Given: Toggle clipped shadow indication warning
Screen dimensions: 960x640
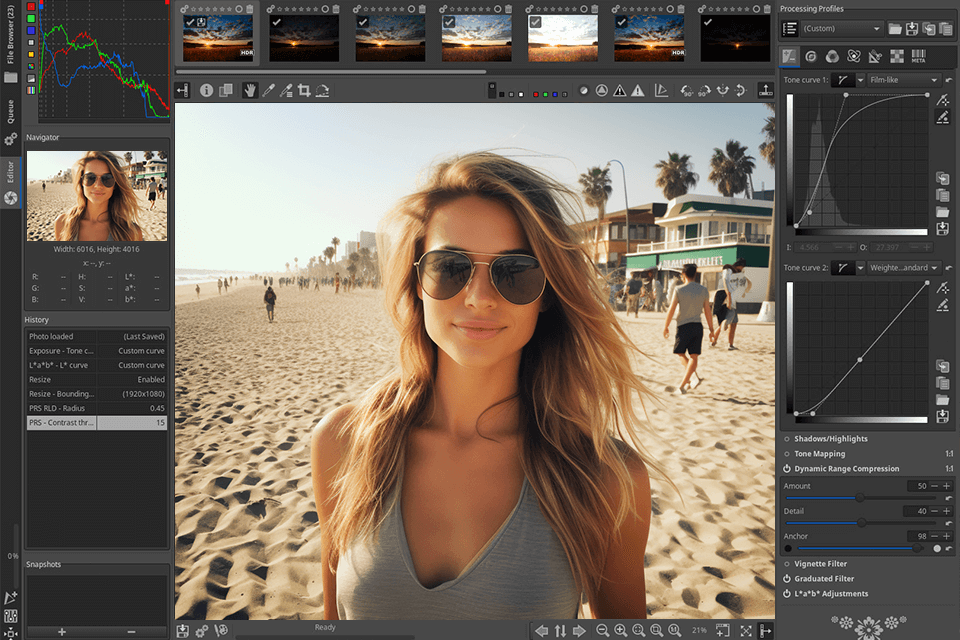Looking at the screenshot, I should click(x=620, y=91).
